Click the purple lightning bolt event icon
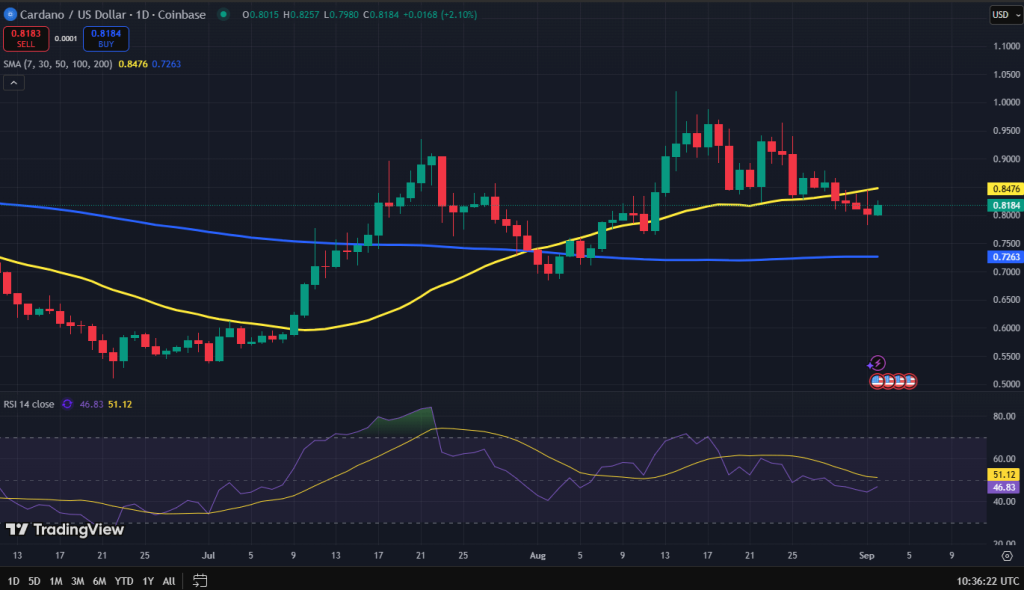Image resolution: width=1024 pixels, height=590 pixels. pyautogui.click(x=877, y=363)
